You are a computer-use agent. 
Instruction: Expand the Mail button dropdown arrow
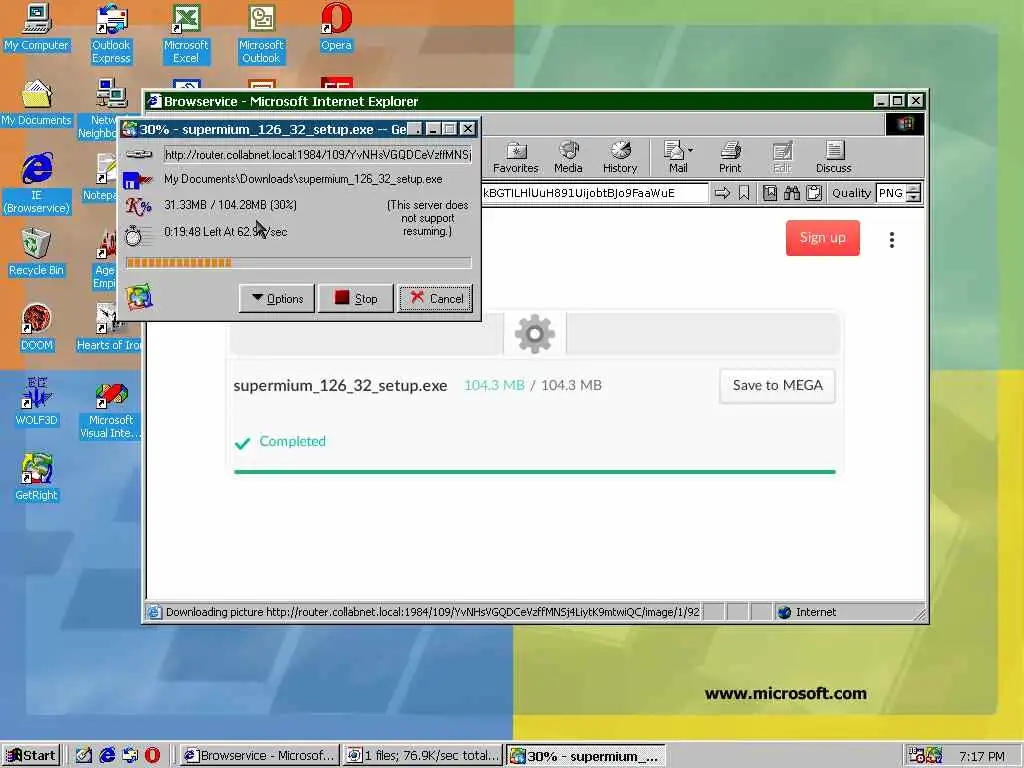point(690,151)
